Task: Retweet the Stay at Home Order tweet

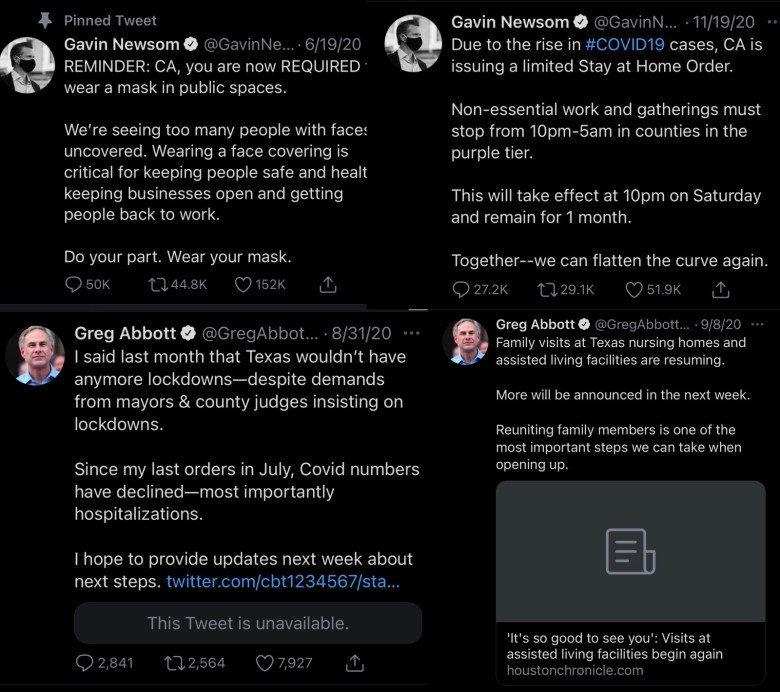Action: tap(547, 290)
